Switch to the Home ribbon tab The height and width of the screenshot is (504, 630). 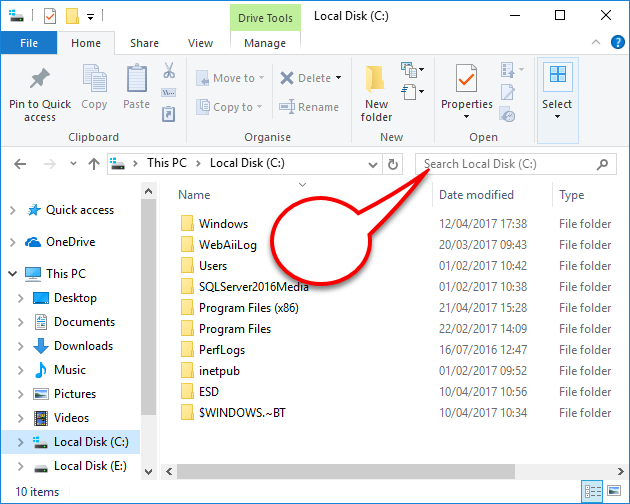pyautogui.click(x=86, y=43)
